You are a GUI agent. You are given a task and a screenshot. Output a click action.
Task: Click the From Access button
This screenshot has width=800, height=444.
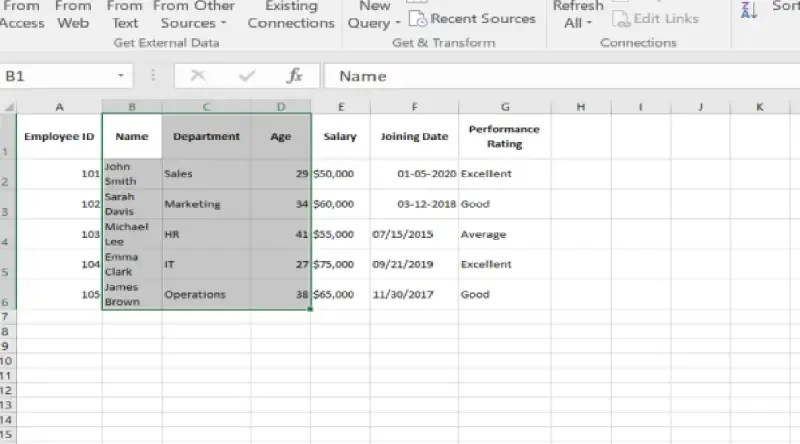pos(22,15)
